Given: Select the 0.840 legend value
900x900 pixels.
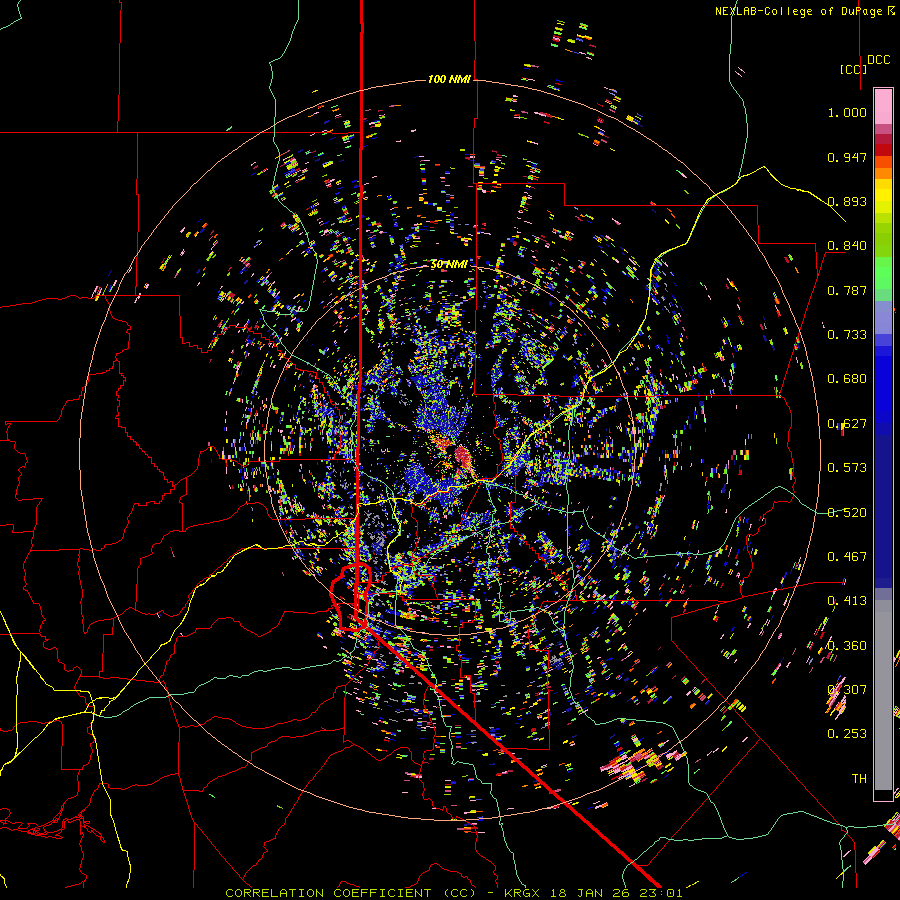Looking at the screenshot, I should pyautogui.click(x=847, y=246).
